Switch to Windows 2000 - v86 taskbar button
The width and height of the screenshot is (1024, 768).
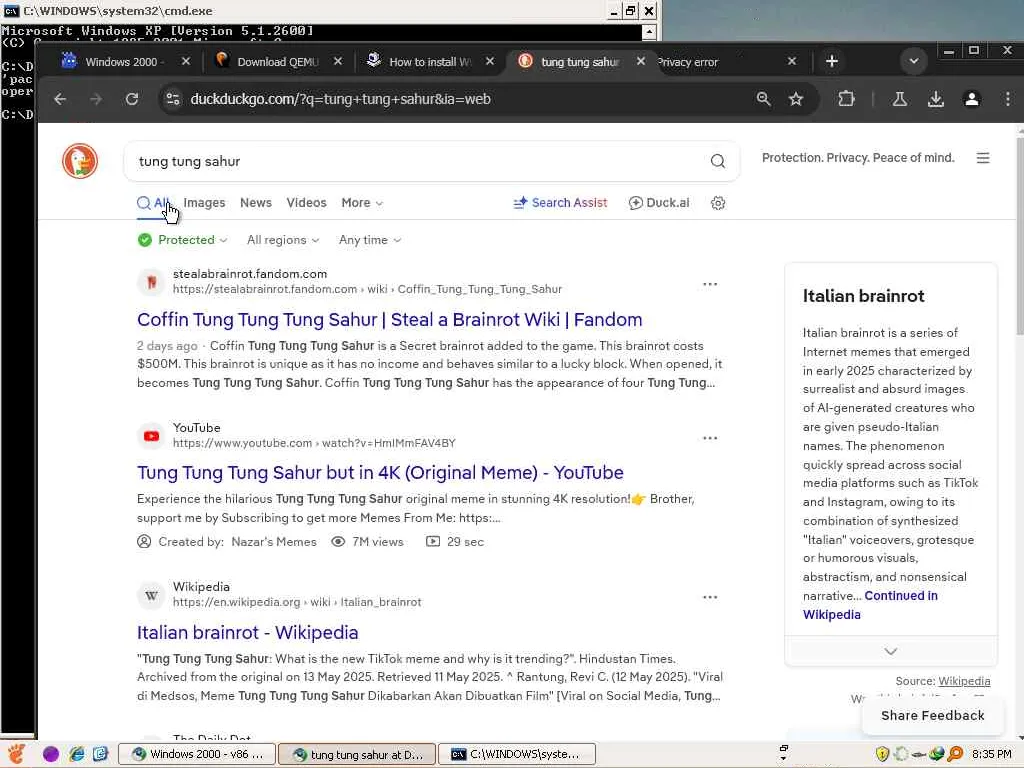tap(197, 754)
